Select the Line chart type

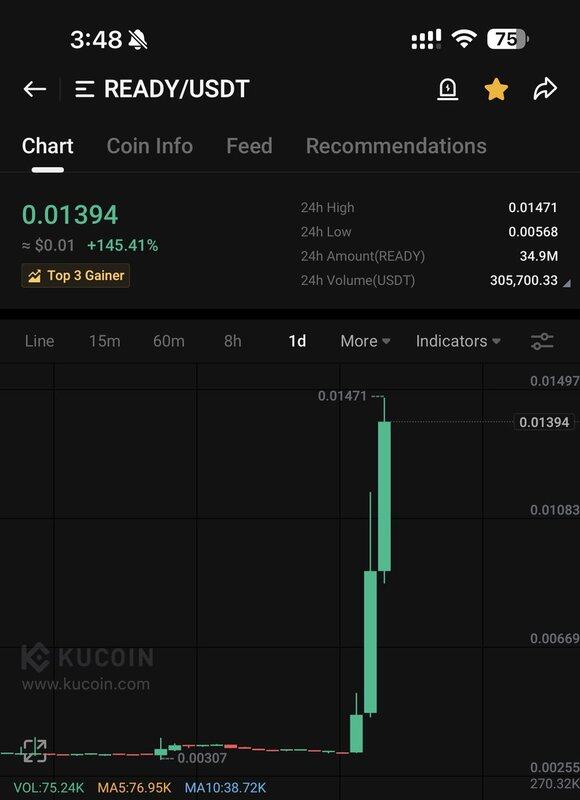point(39,341)
